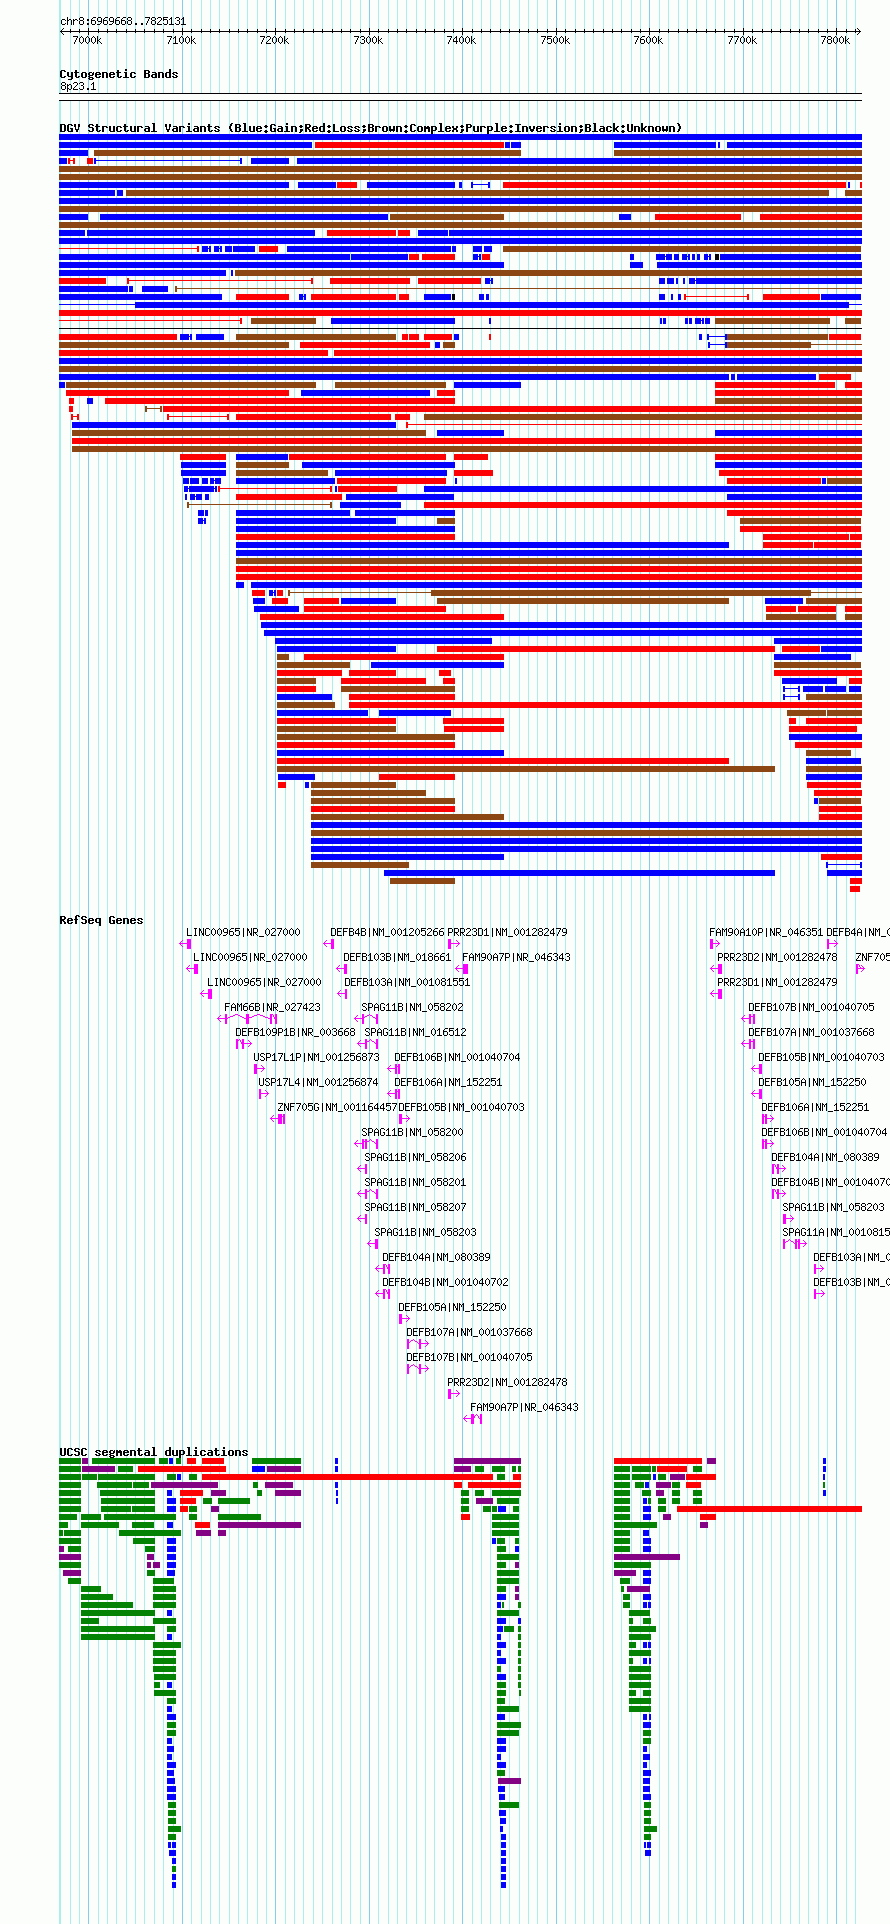Screen dimensions: 890x1924
Task: Open transcript SPAG11B|NM_058202
Action: 412,1007
